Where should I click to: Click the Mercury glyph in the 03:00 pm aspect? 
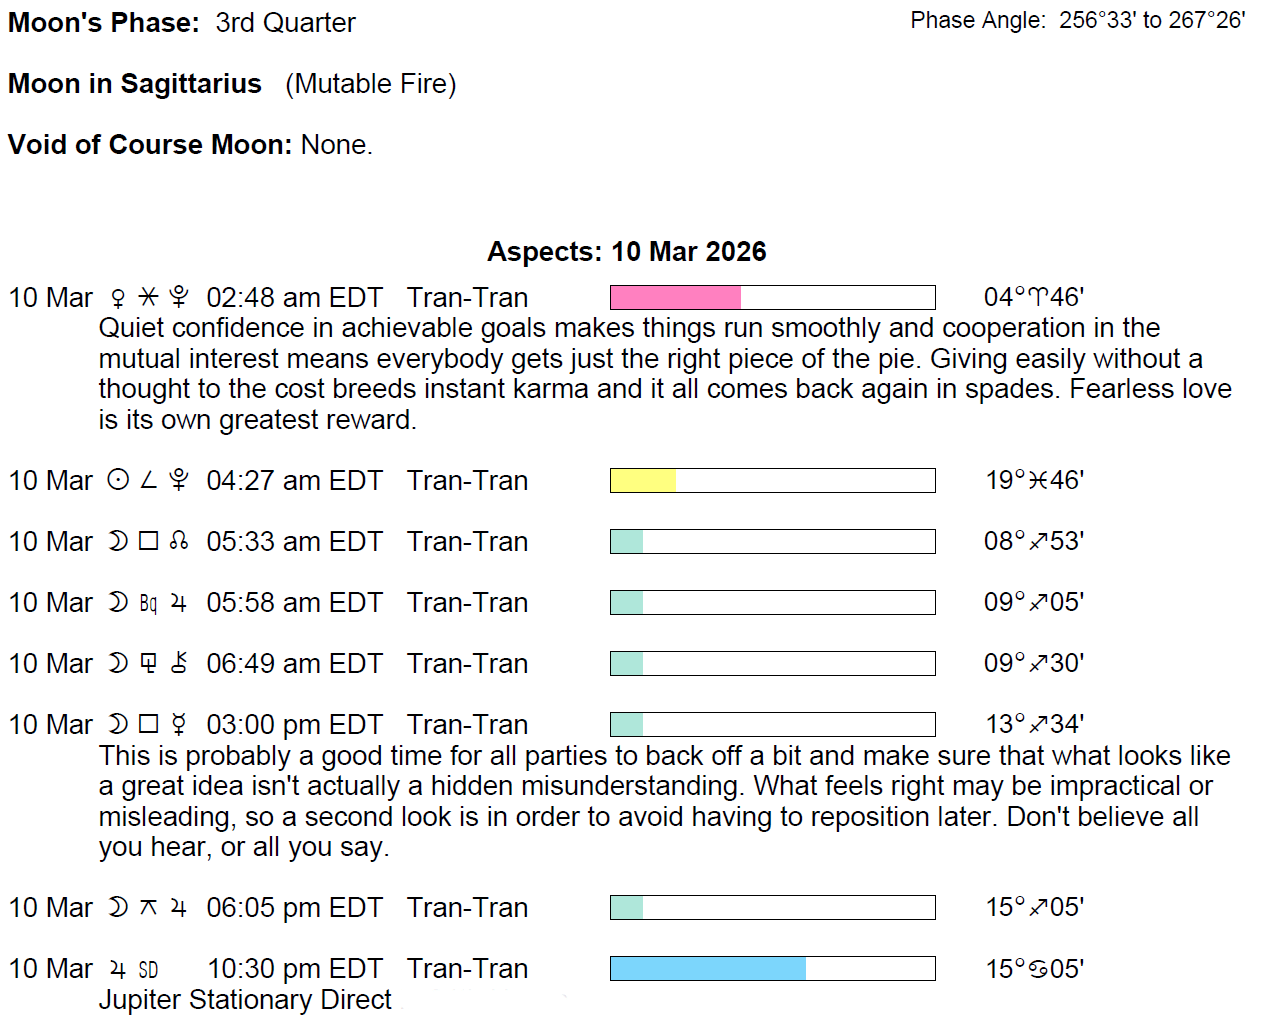pos(179,725)
